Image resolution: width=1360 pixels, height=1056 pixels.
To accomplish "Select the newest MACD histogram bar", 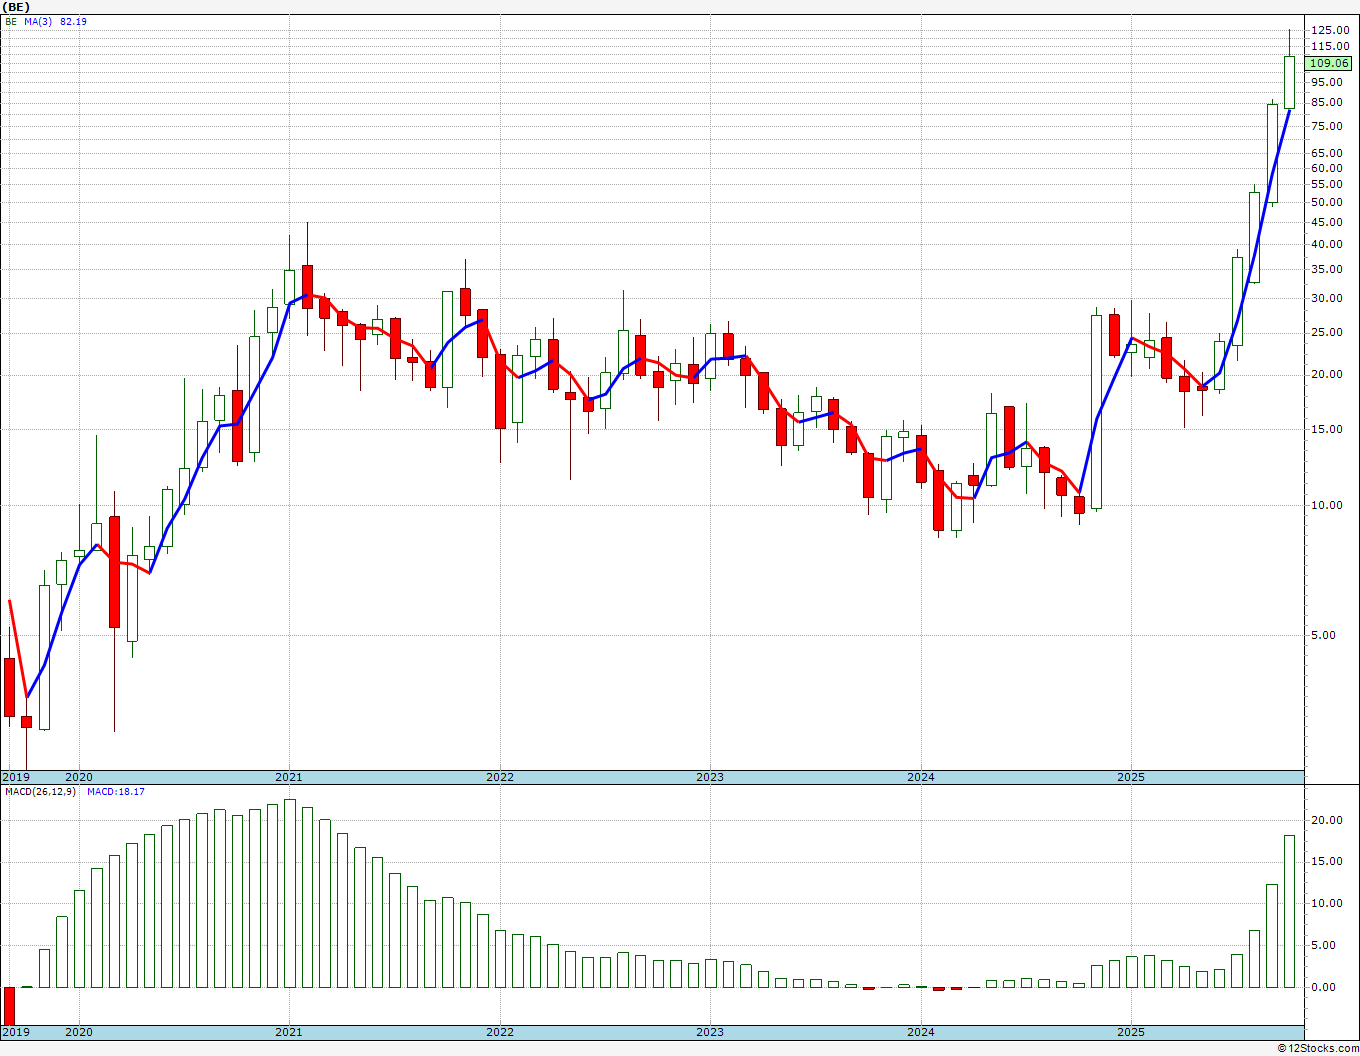I will (x=1289, y=911).
